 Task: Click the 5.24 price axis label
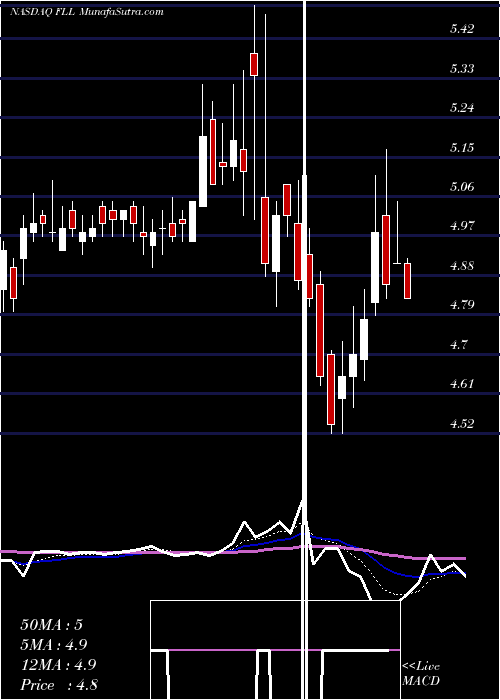coord(462,108)
